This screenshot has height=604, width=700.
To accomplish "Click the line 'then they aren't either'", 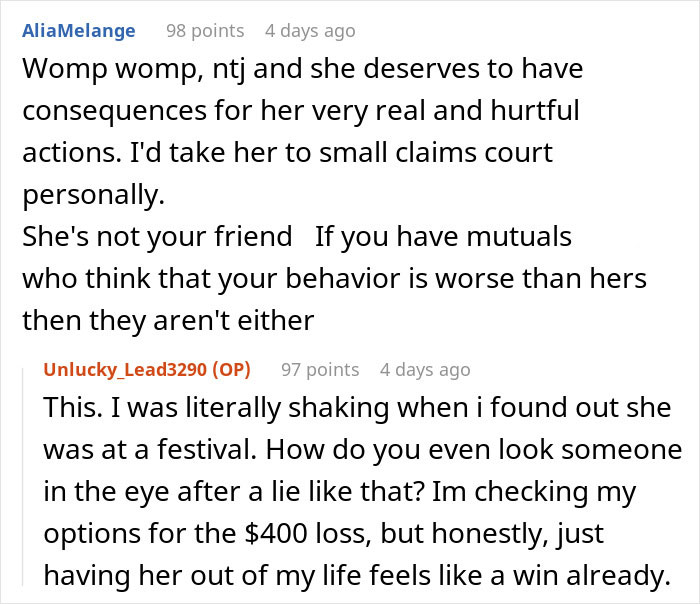I will pyautogui.click(x=168, y=320).
